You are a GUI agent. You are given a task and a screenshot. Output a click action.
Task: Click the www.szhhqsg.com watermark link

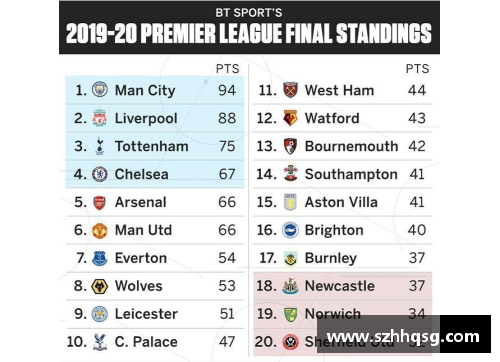(x=403, y=337)
